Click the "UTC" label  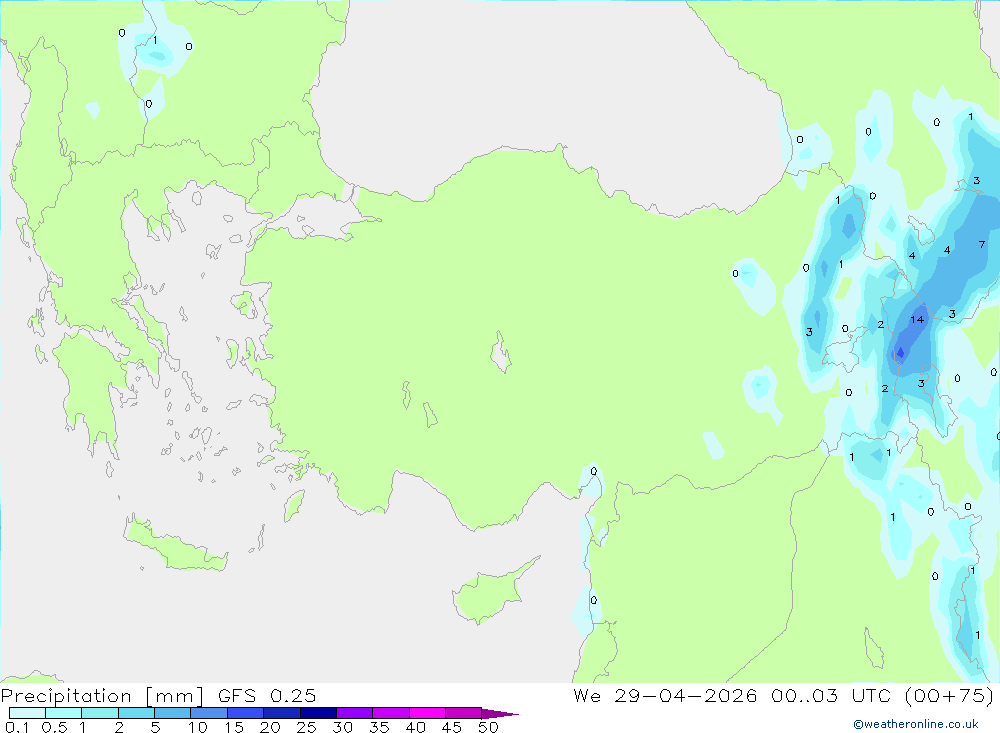click(x=871, y=696)
